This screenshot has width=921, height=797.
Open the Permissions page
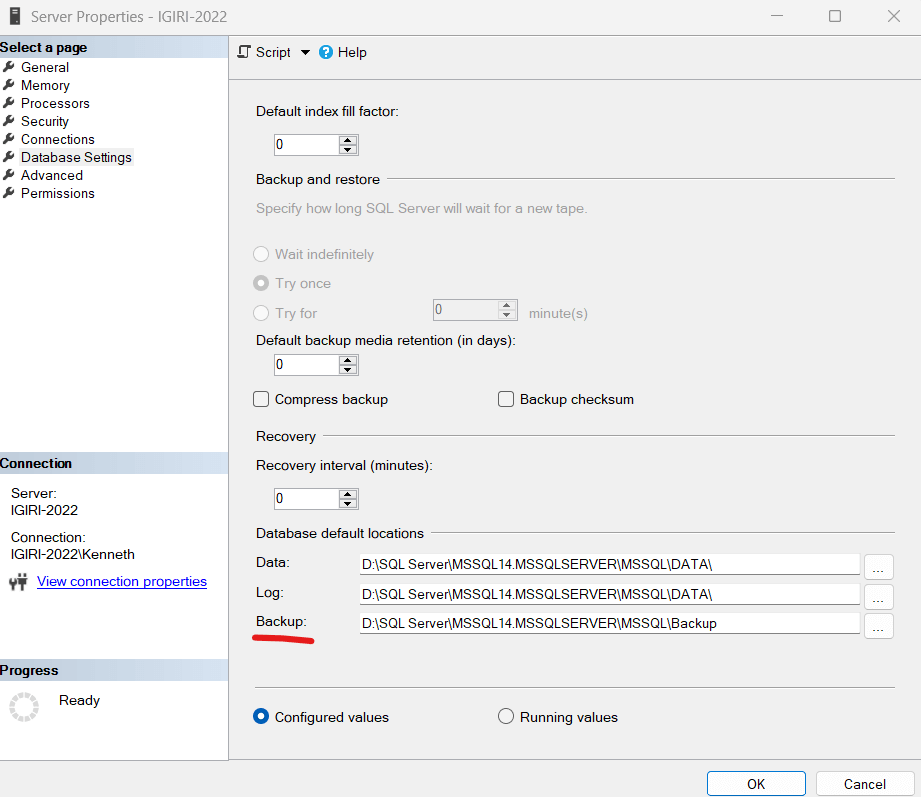pyautogui.click(x=58, y=193)
